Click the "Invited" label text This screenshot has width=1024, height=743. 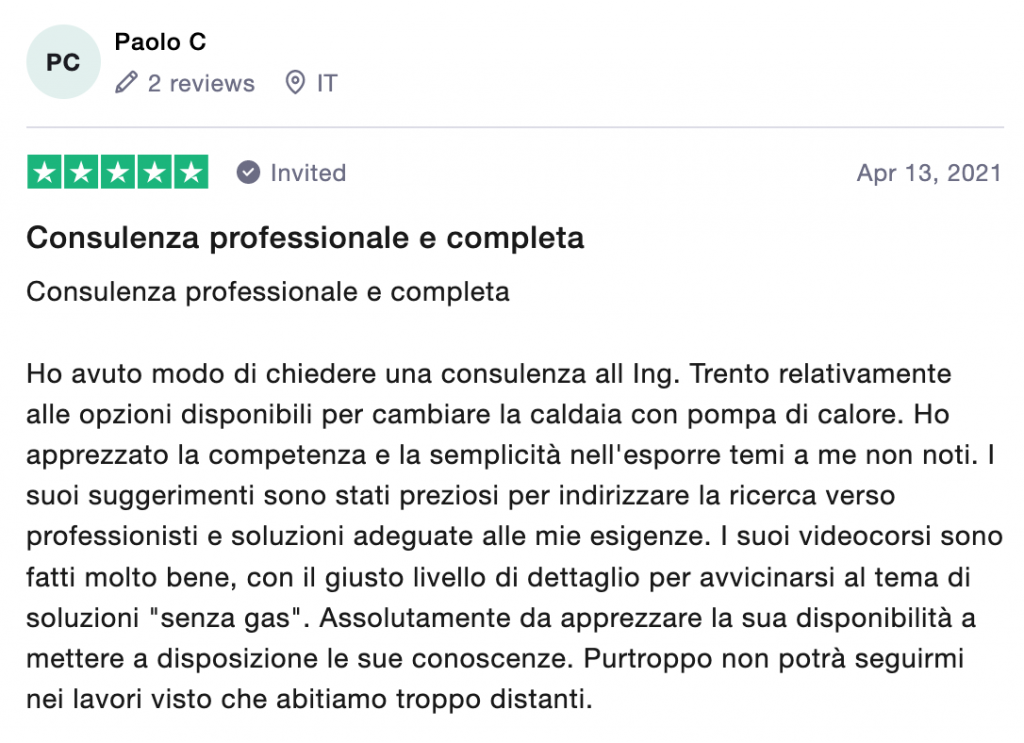(308, 173)
